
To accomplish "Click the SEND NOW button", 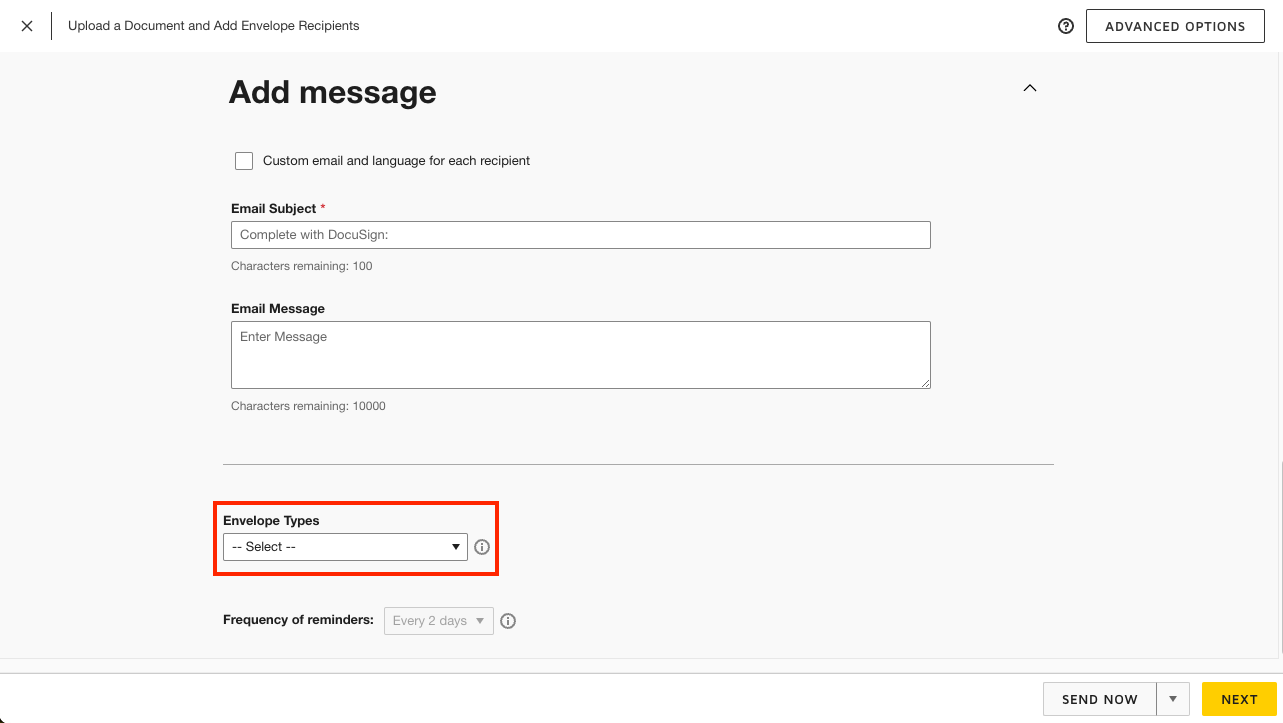I will coord(1099,699).
